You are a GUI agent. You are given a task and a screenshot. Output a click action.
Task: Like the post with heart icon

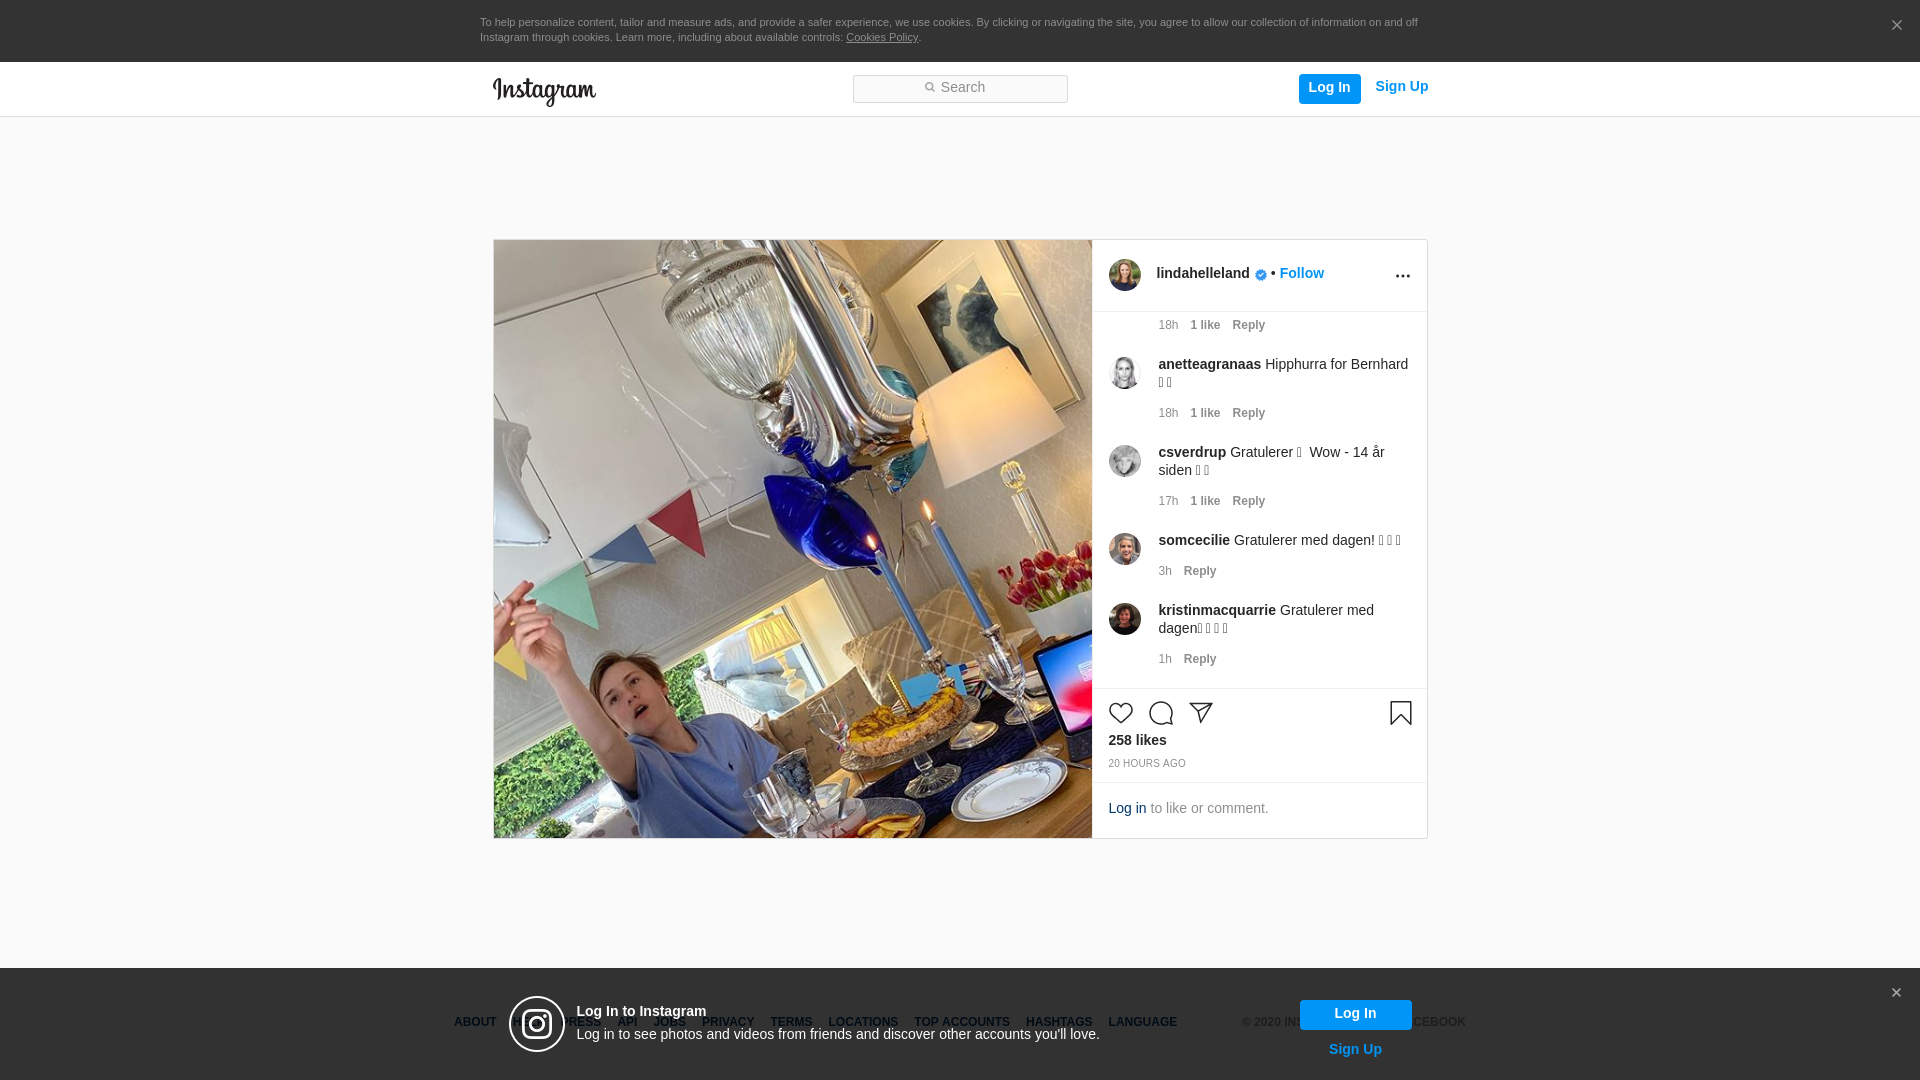pyautogui.click(x=1120, y=713)
